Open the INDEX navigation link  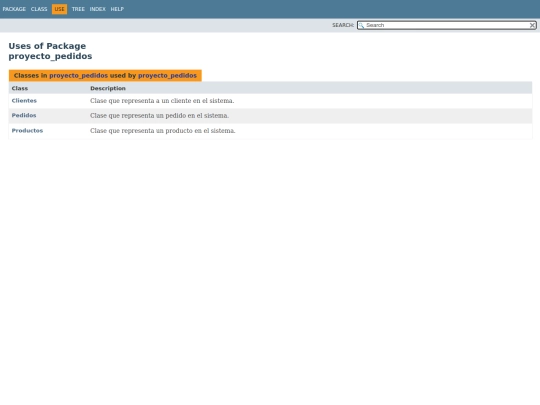click(x=98, y=9)
